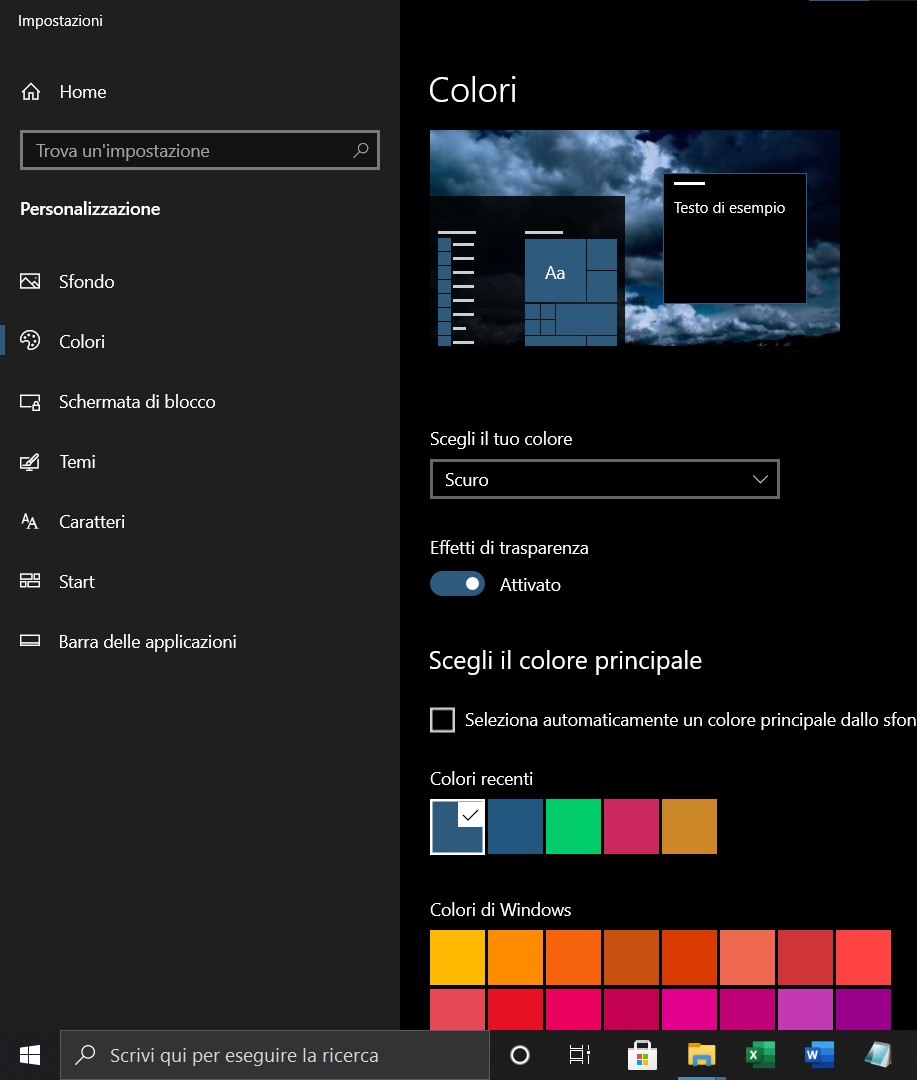Click the Sfondo picture icon

[x=30, y=281]
